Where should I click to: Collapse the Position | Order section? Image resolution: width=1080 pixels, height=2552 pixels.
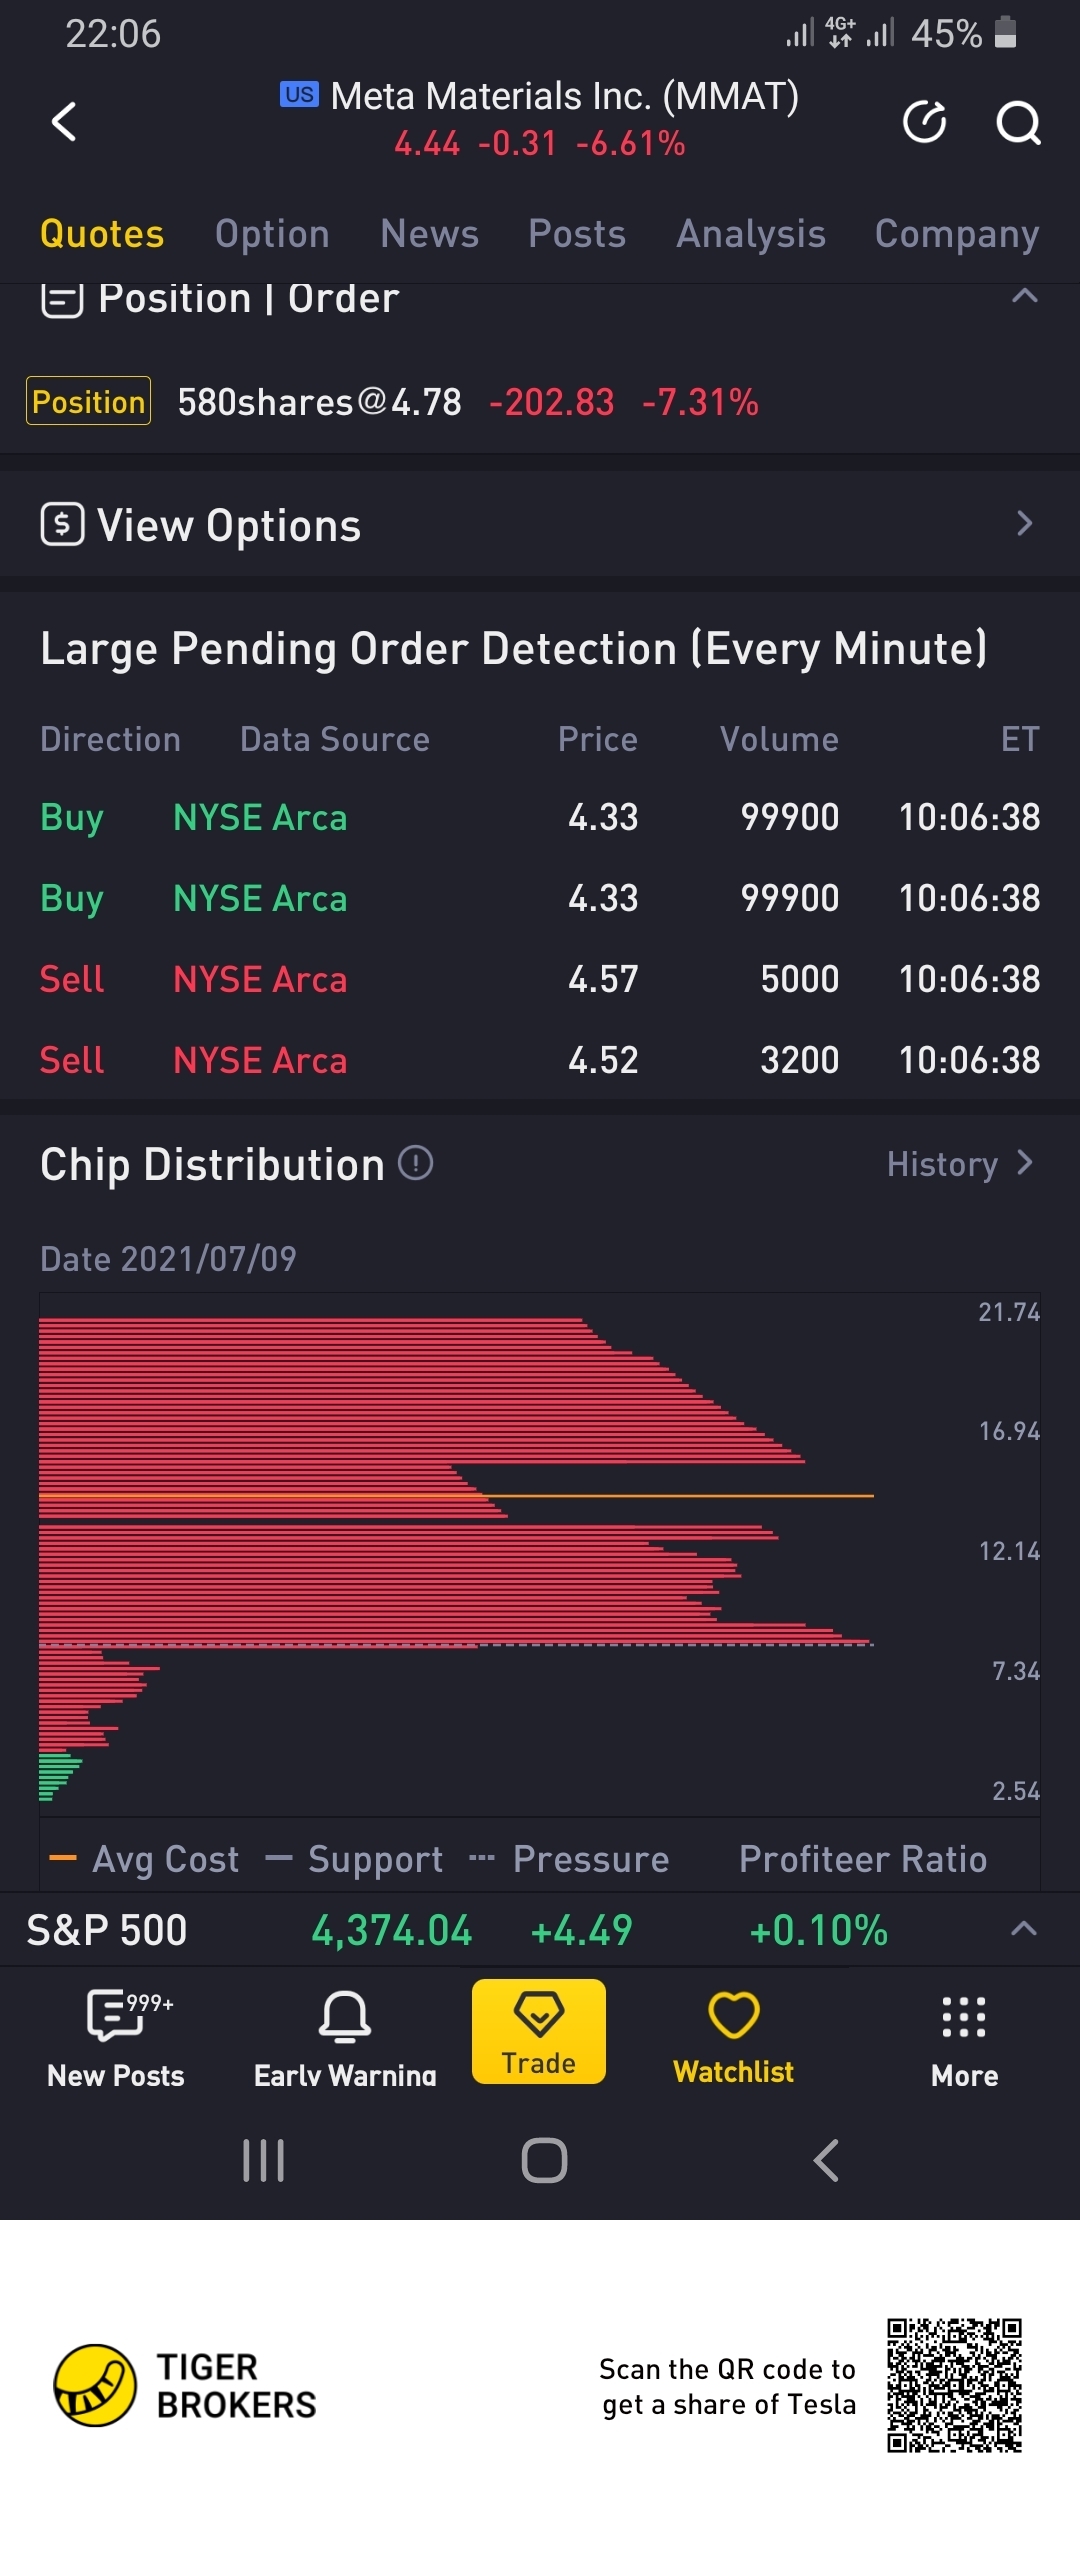pyautogui.click(x=1024, y=296)
